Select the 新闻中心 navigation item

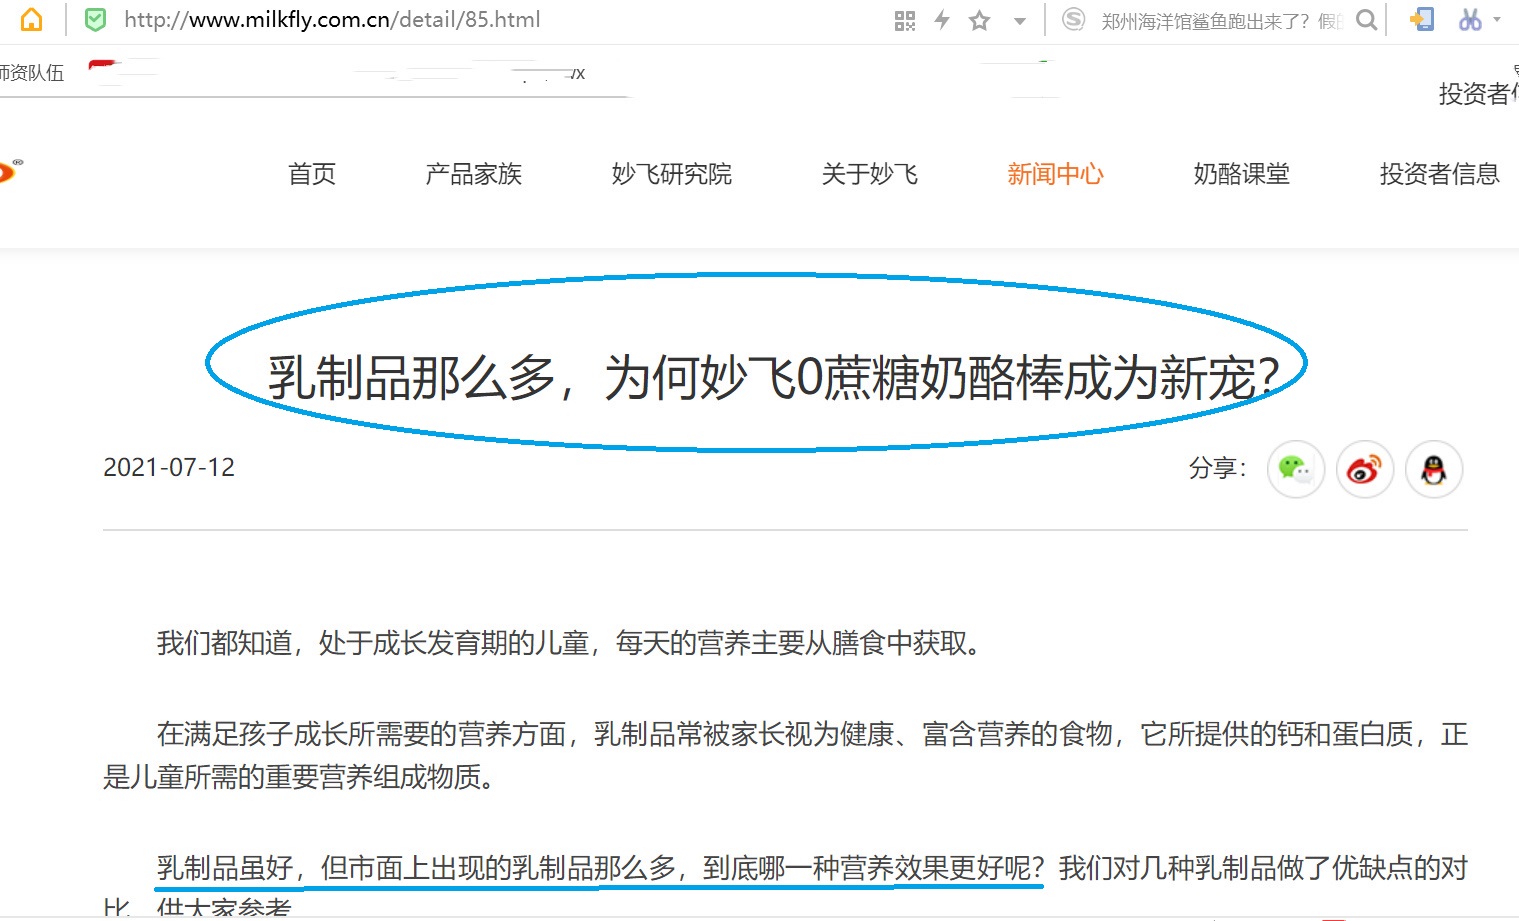click(1055, 174)
